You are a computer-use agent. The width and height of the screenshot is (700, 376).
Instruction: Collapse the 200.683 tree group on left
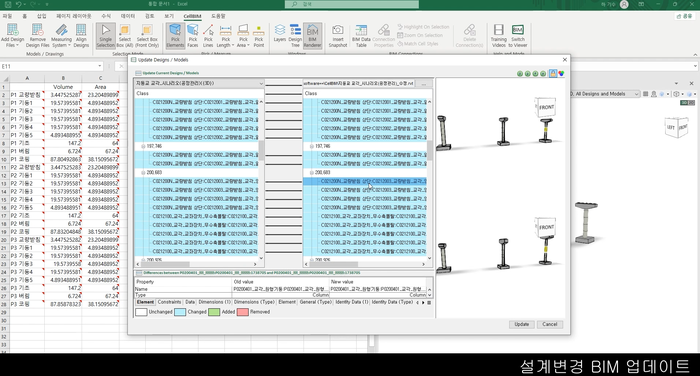tap(143, 172)
